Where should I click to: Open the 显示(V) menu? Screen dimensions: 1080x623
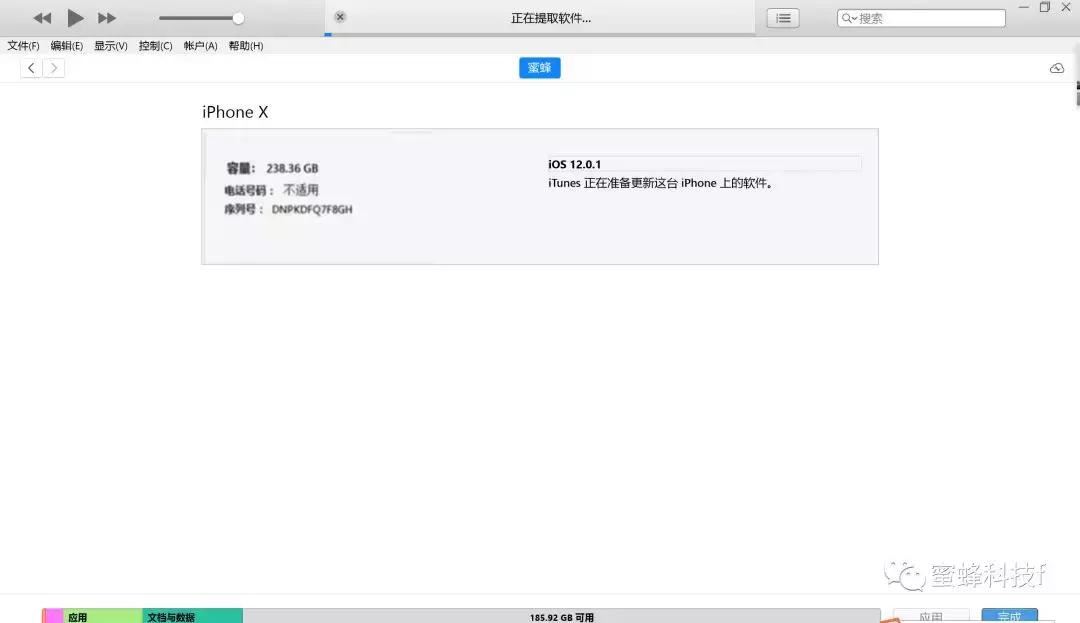(x=111, y=45)
